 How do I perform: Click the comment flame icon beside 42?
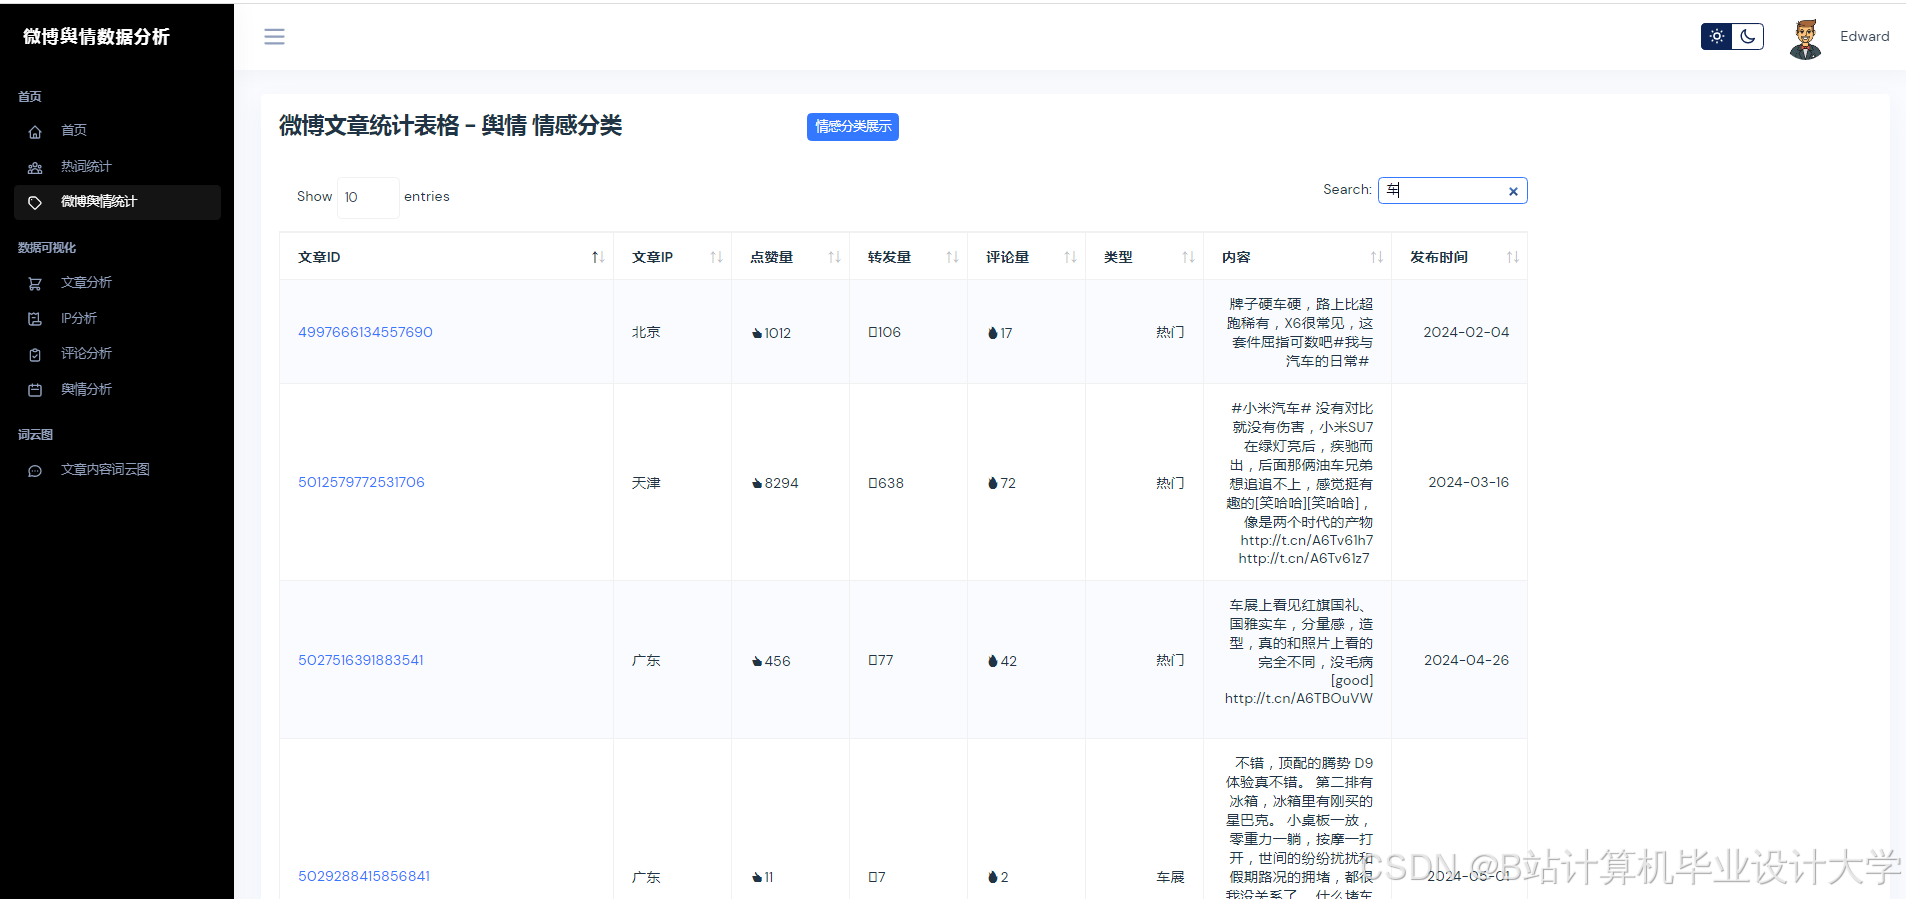(992, 661)
